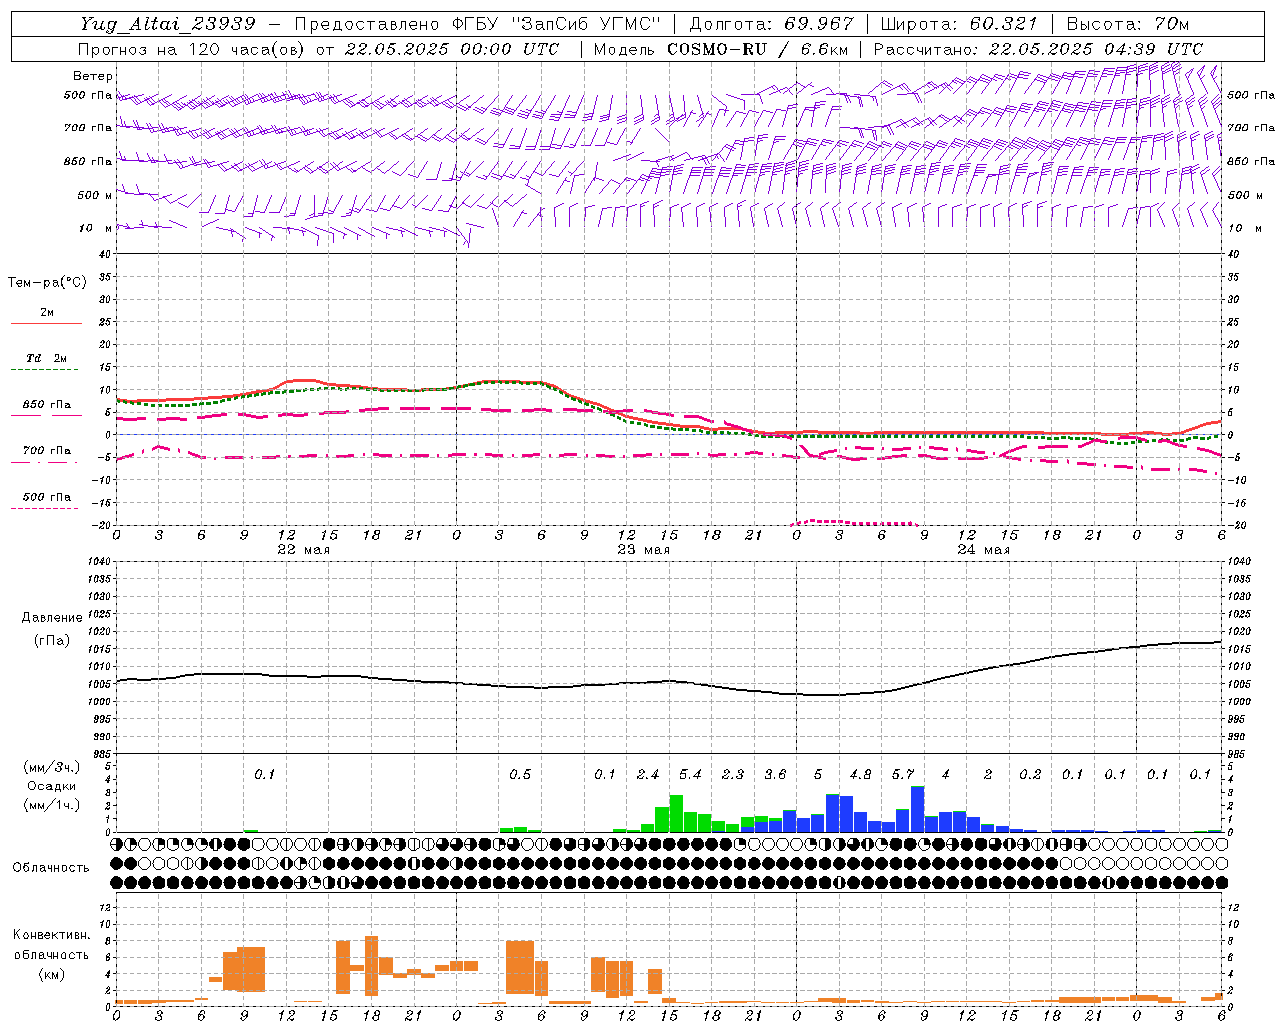Click the 24 мая date label

pos(983,550)
